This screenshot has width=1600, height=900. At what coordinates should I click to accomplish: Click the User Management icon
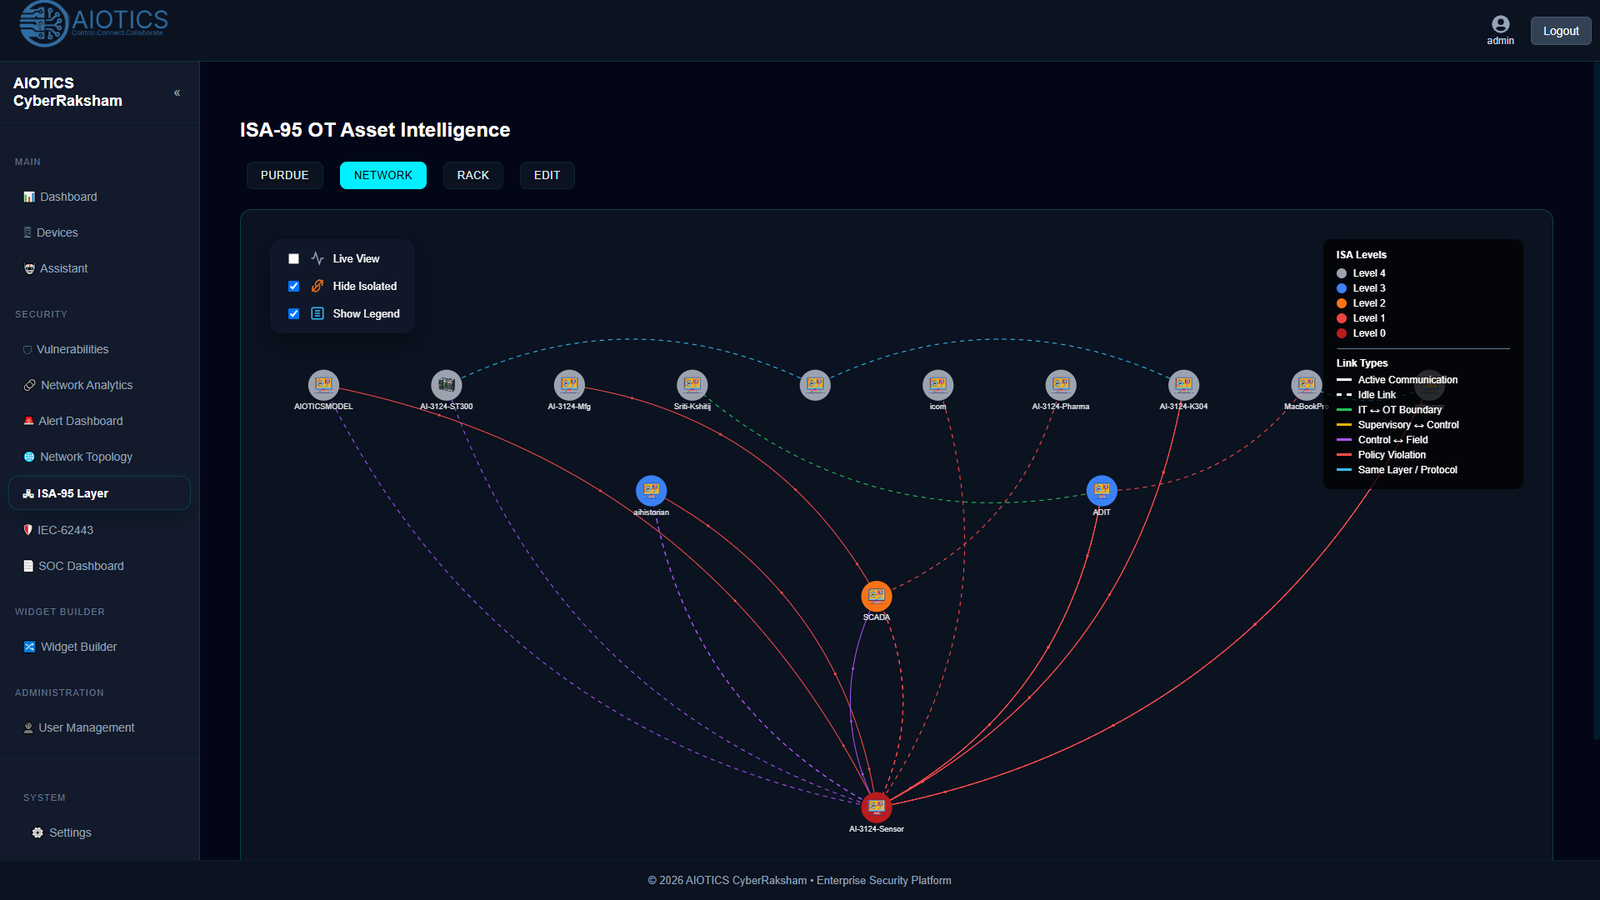click(x=28, y=728)
